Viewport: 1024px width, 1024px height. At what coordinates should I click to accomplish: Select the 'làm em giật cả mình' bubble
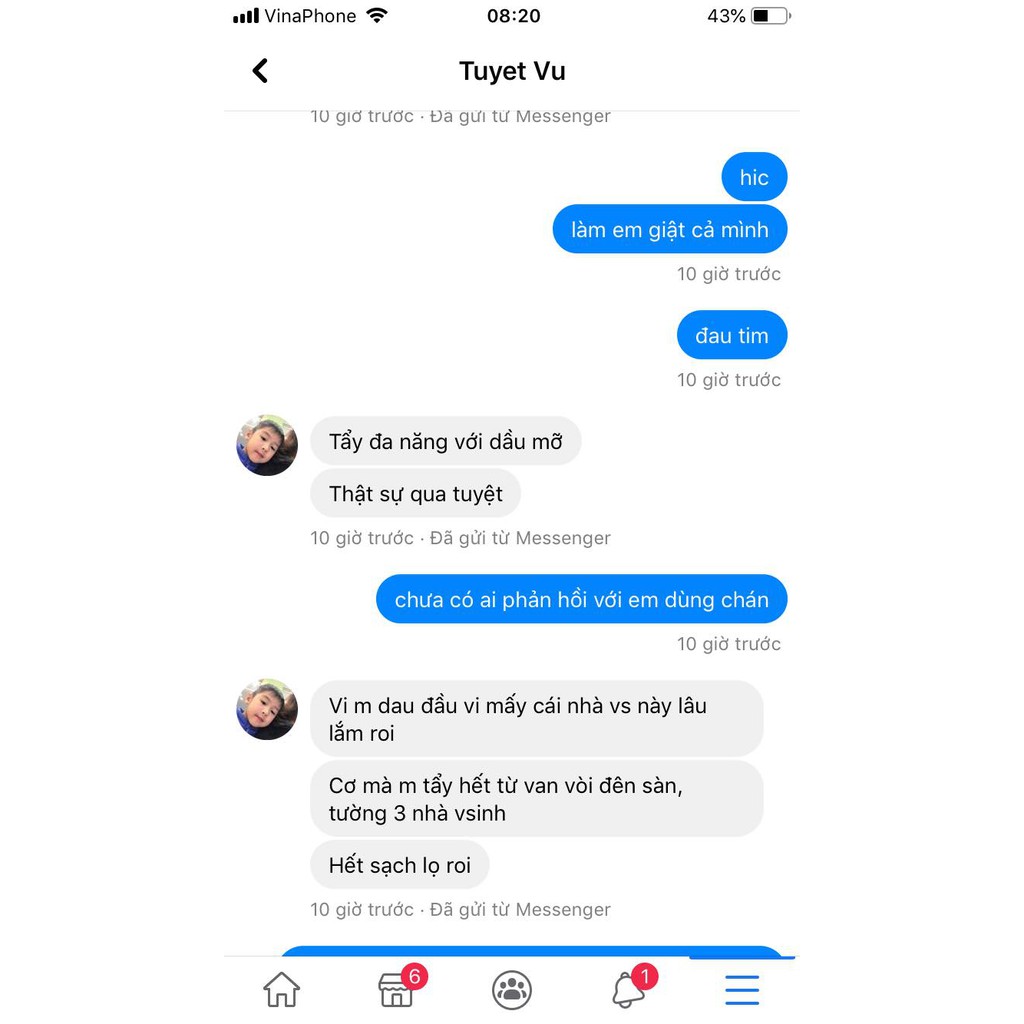pyautogui.click(x=669, y=229)
